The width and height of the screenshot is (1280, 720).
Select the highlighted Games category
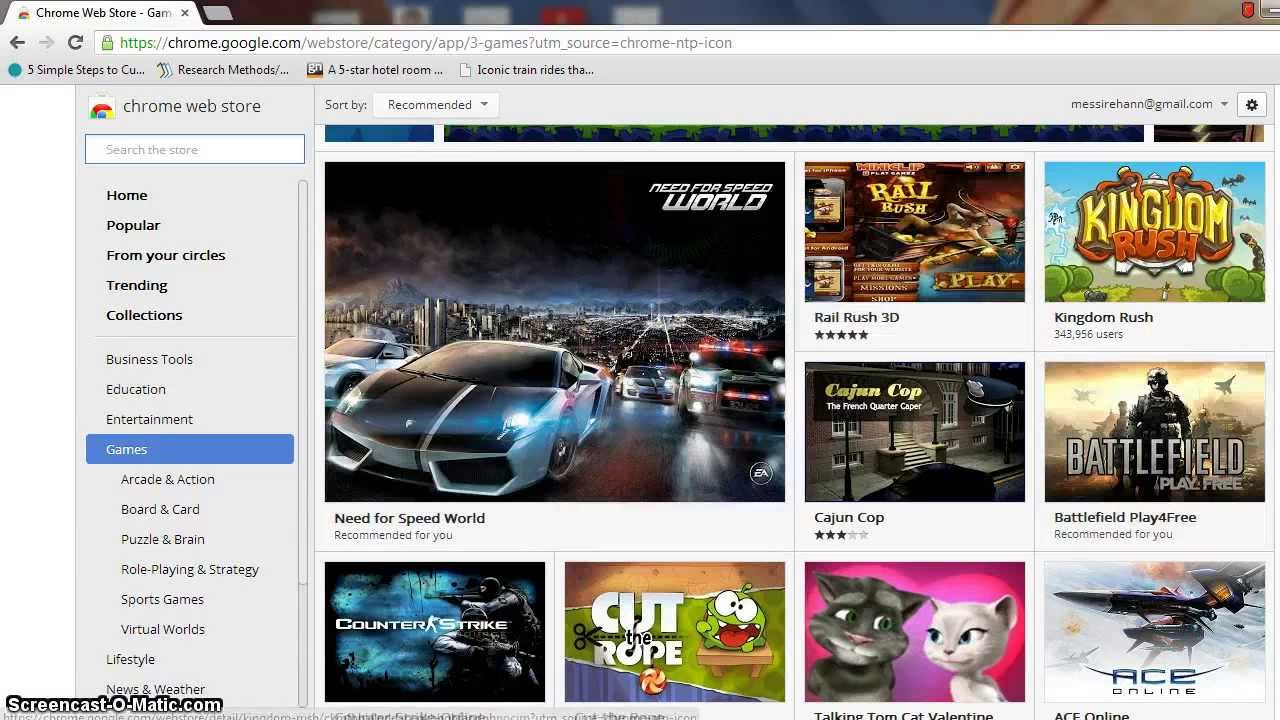pyautogui.click(x=190, y=449)
